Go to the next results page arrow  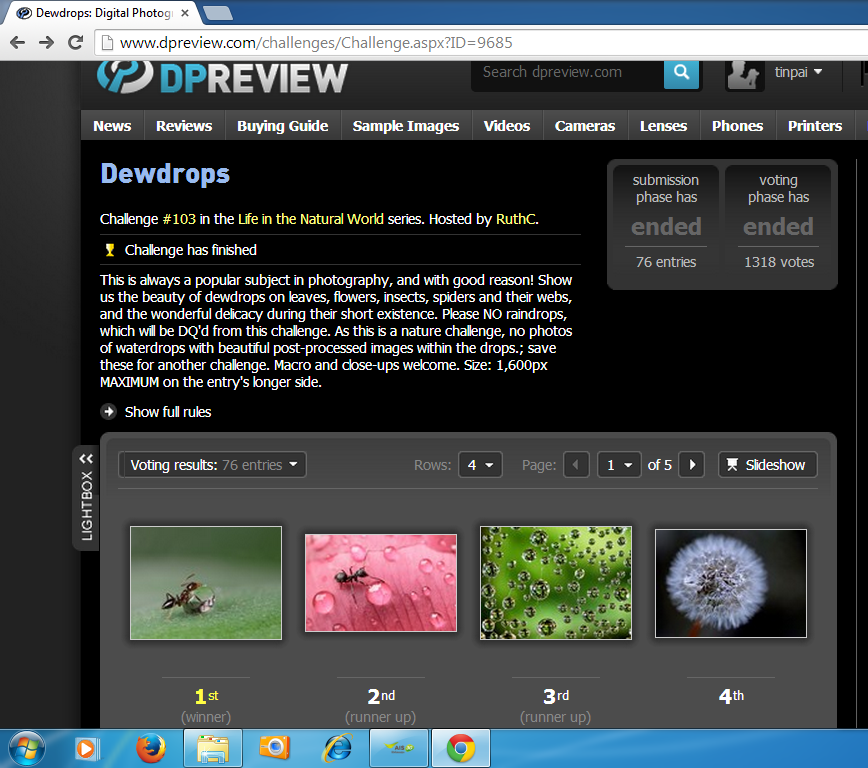coord(691,465)
